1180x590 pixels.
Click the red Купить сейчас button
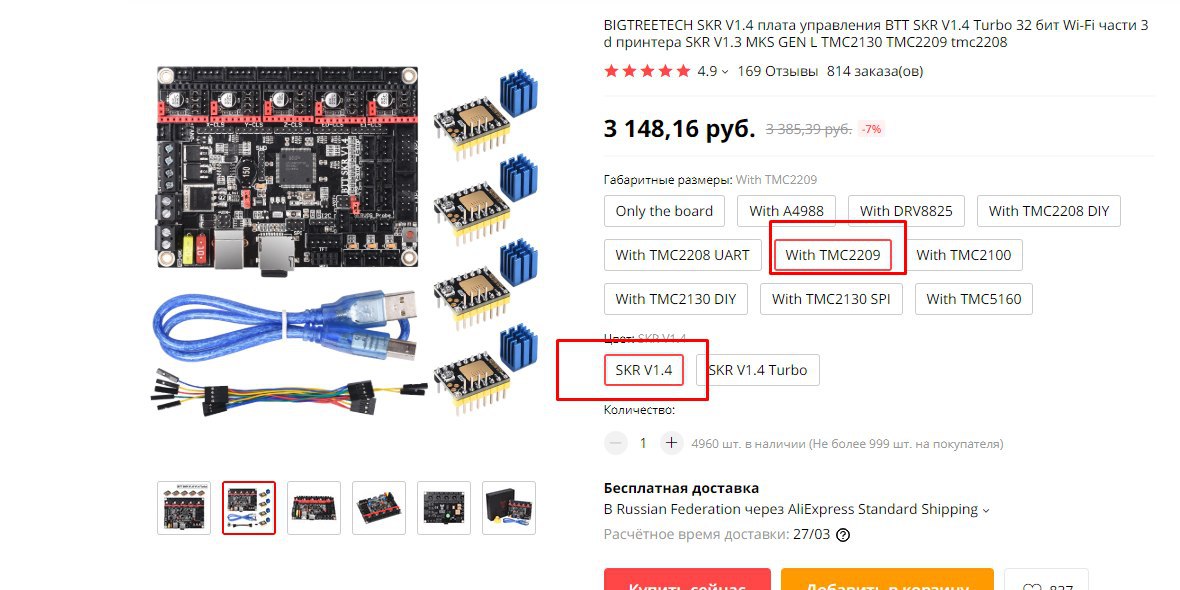tap(687, 579)
